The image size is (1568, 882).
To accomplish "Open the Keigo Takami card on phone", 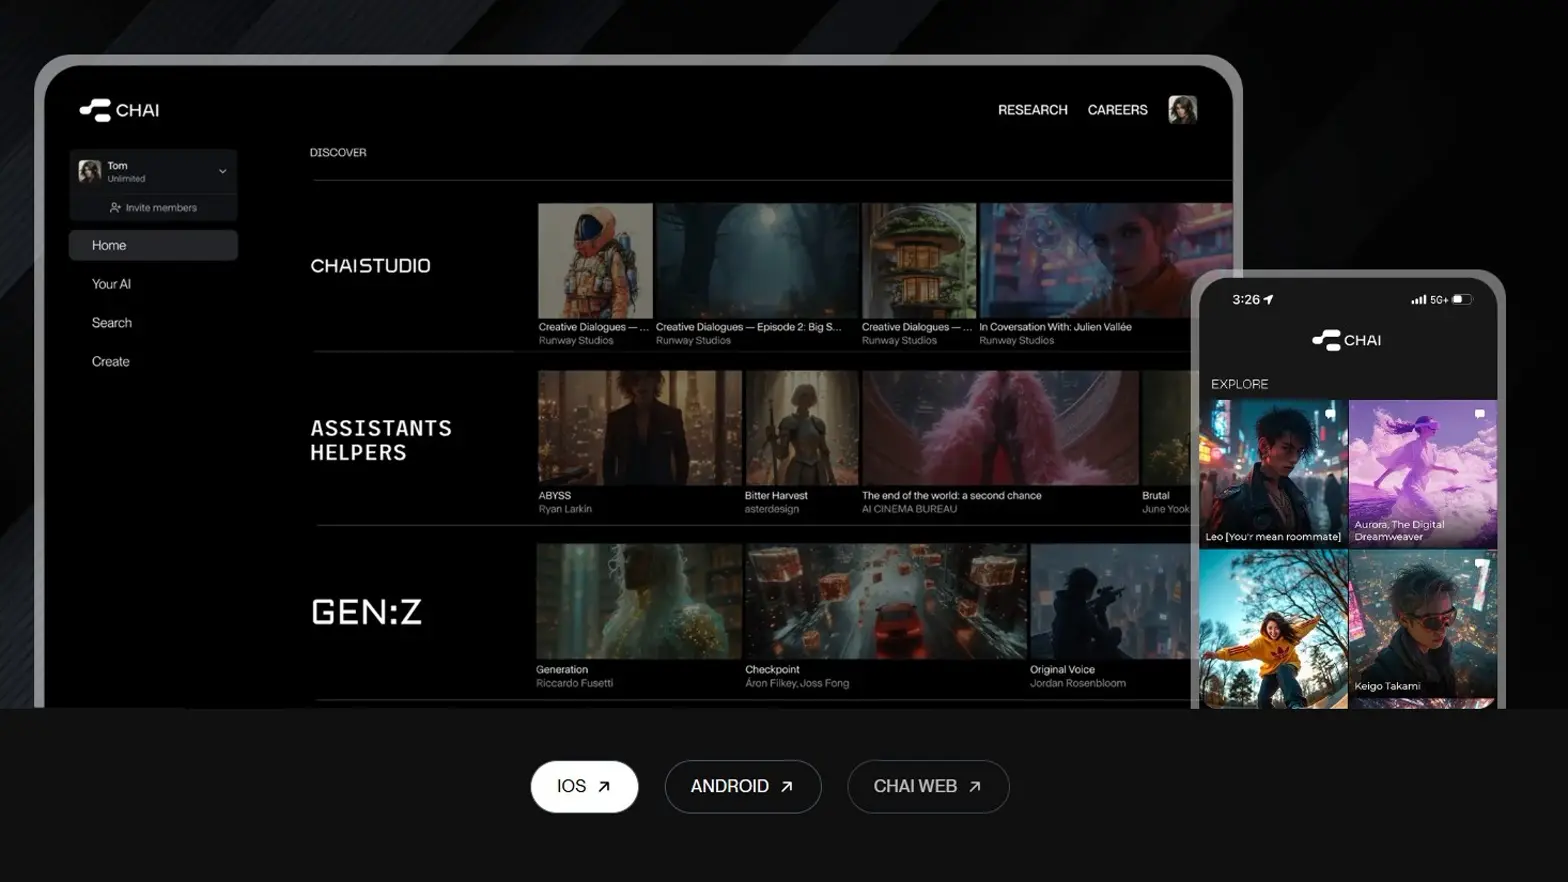I will [x=1423, y=623].
